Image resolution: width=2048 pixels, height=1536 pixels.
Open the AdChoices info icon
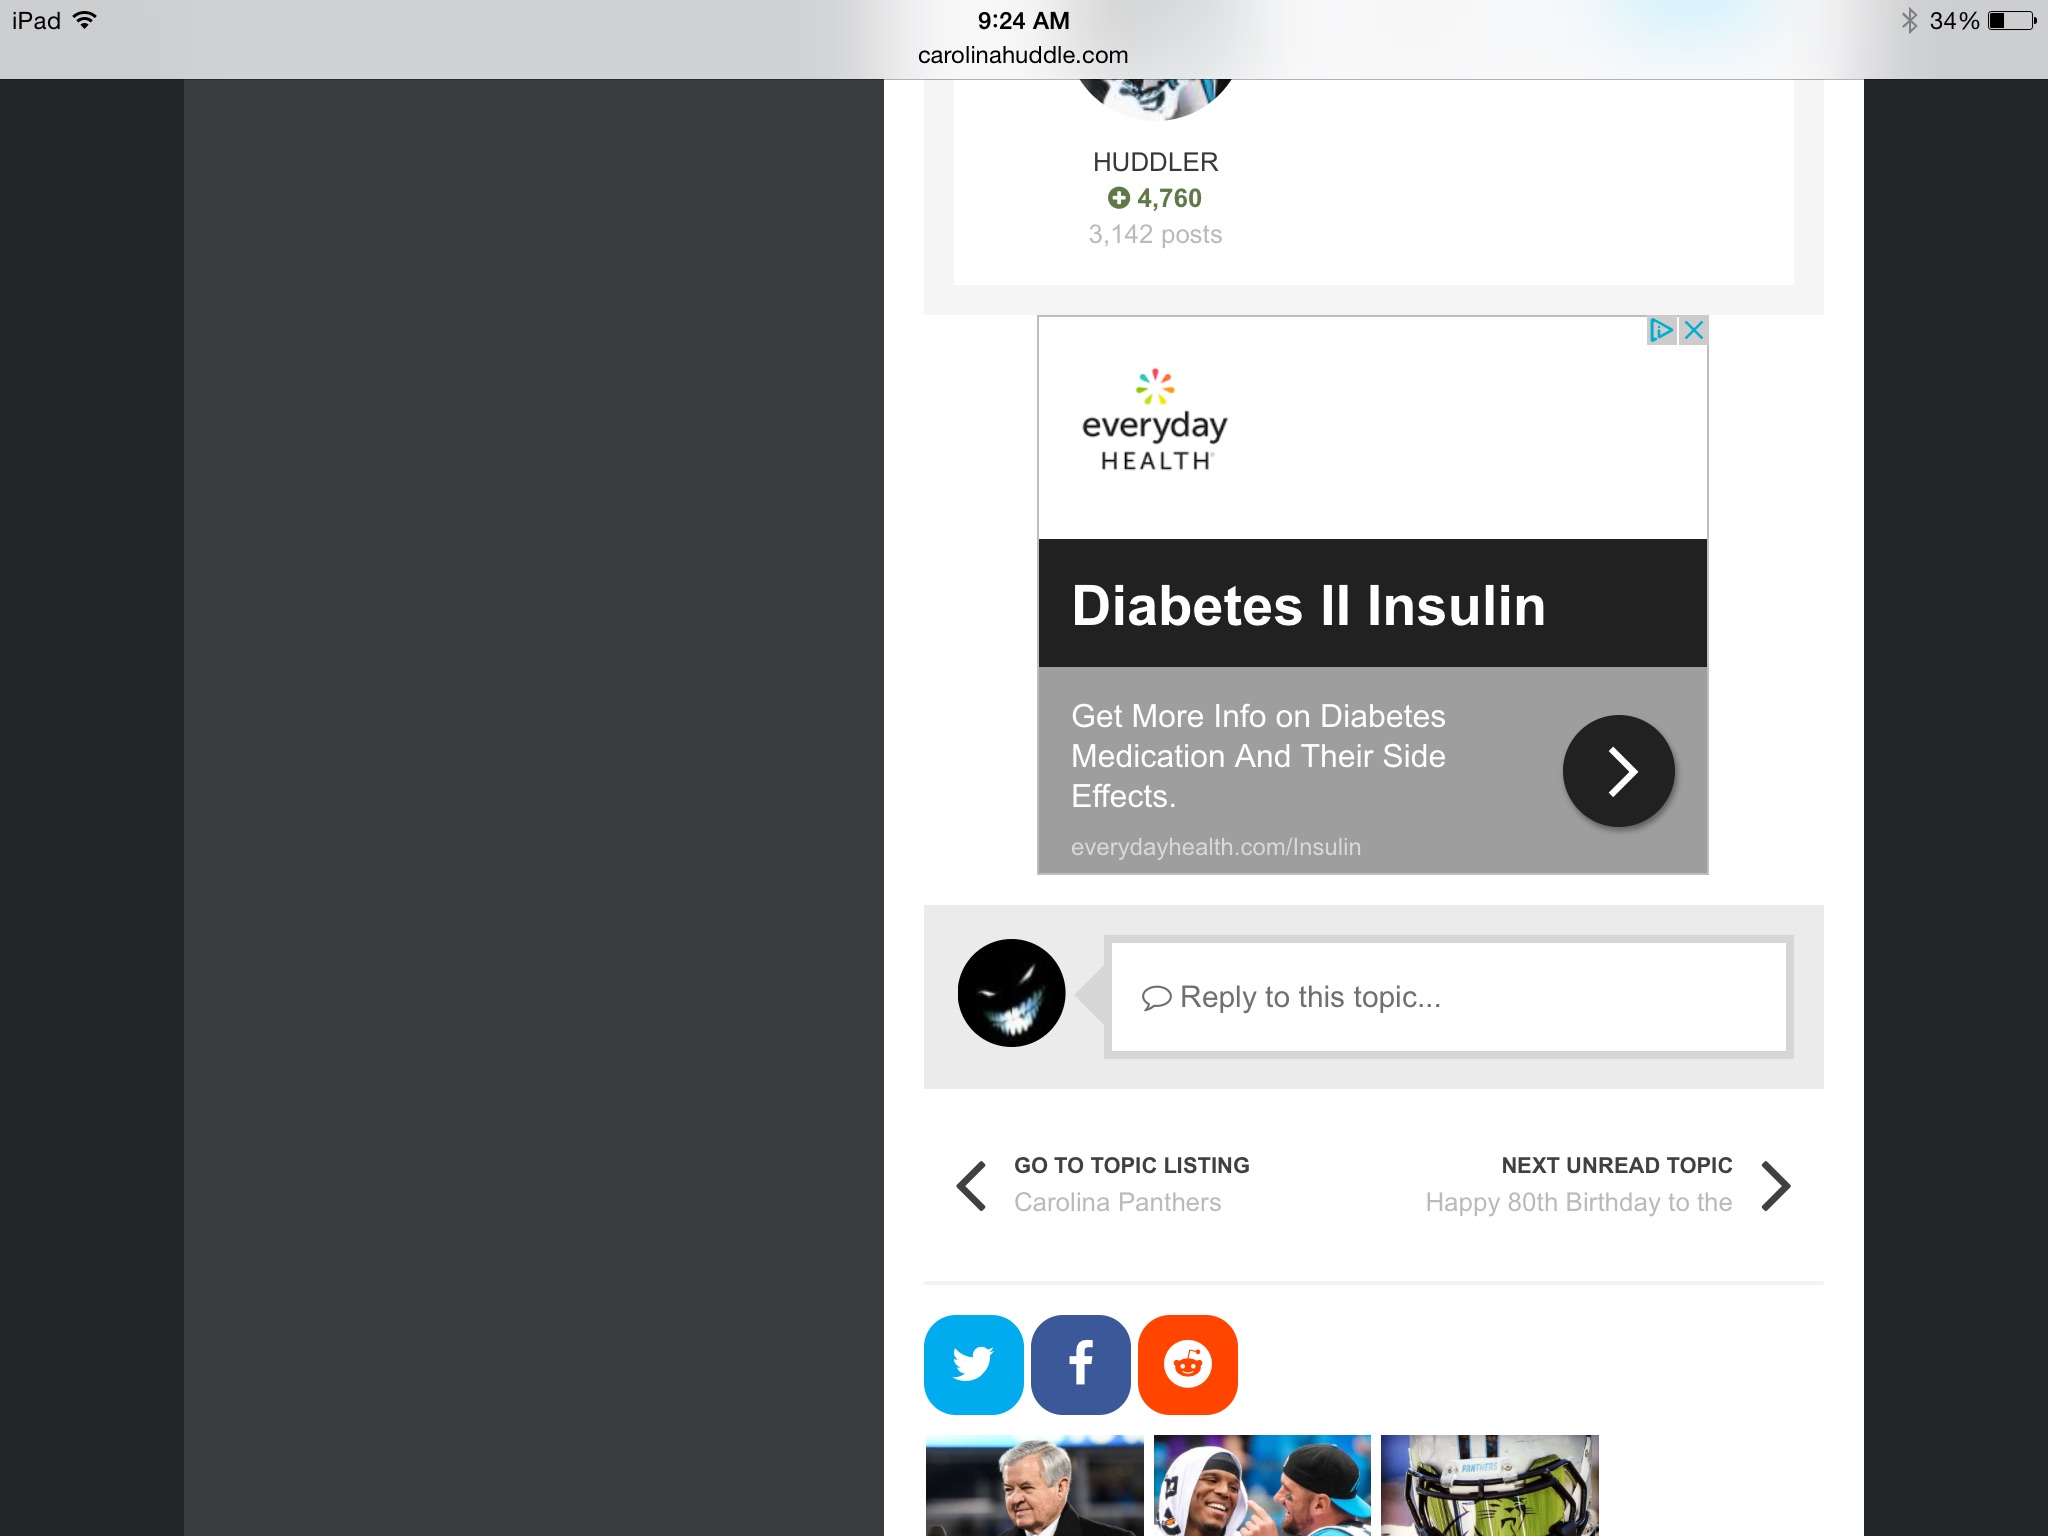tap(1661, 330)
